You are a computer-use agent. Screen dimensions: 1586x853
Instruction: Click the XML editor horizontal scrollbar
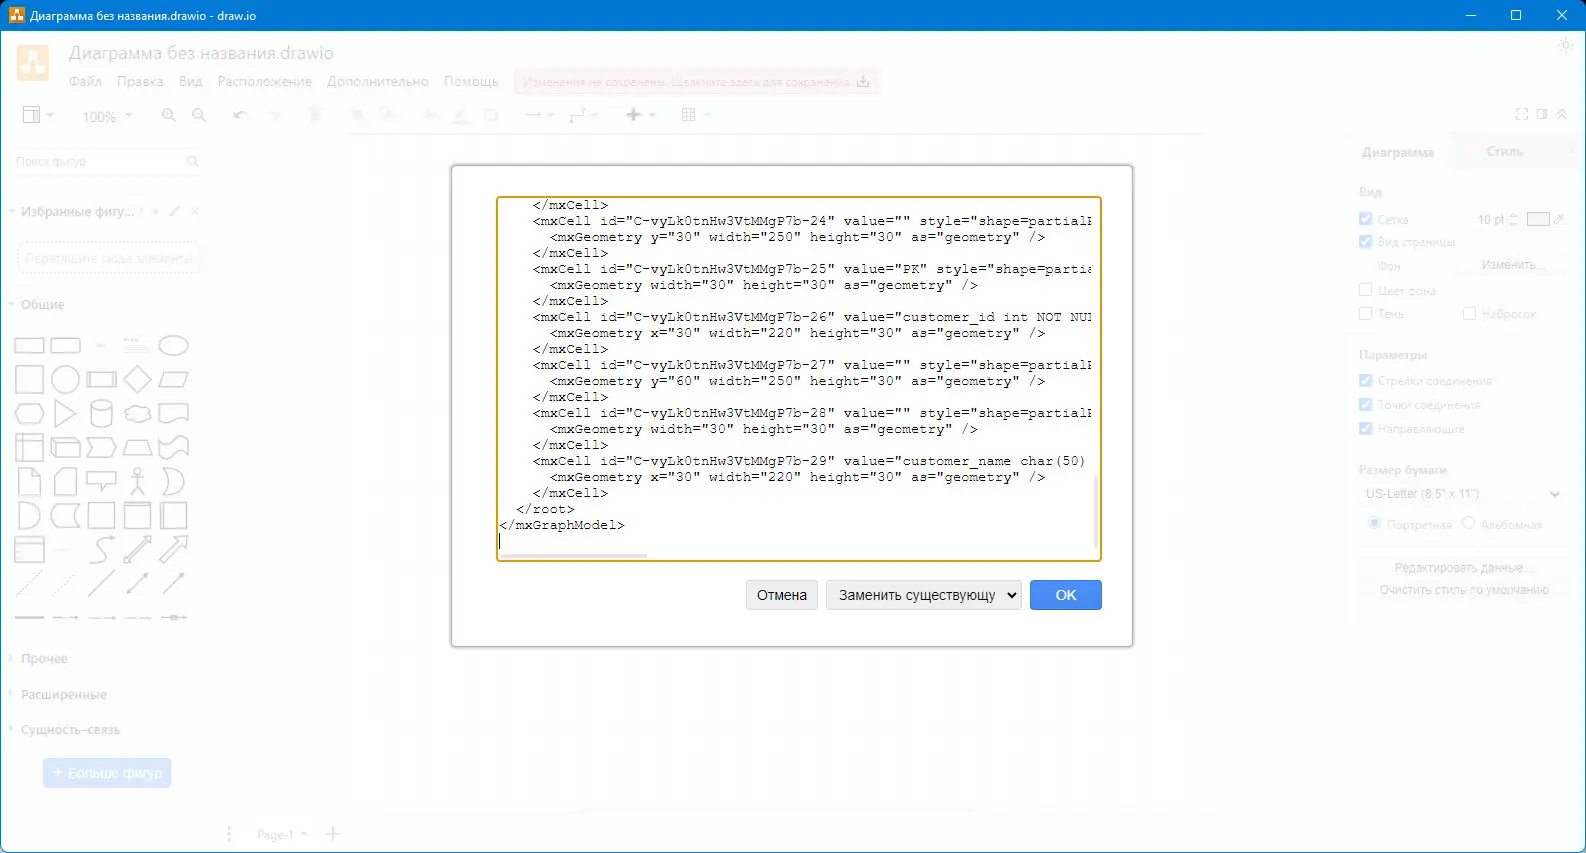pyautogui.click(x=574, y=555)
